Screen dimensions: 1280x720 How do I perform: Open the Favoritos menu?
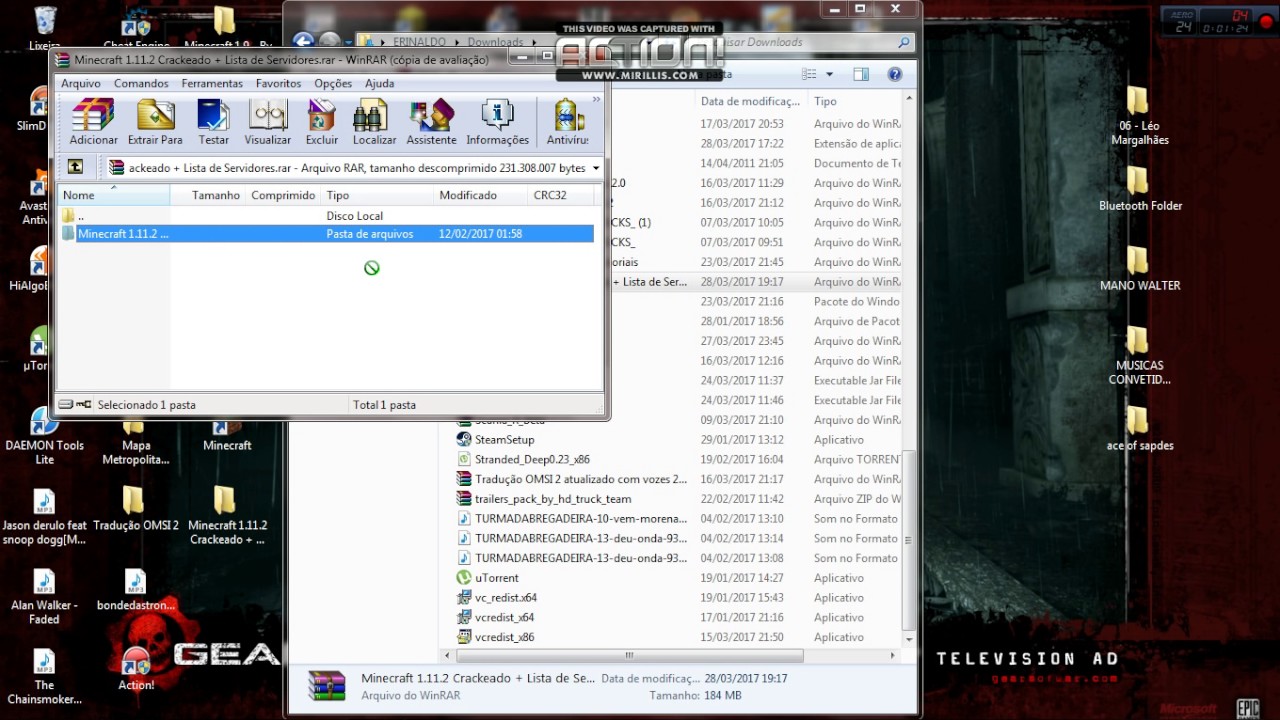tap(278, 84)
